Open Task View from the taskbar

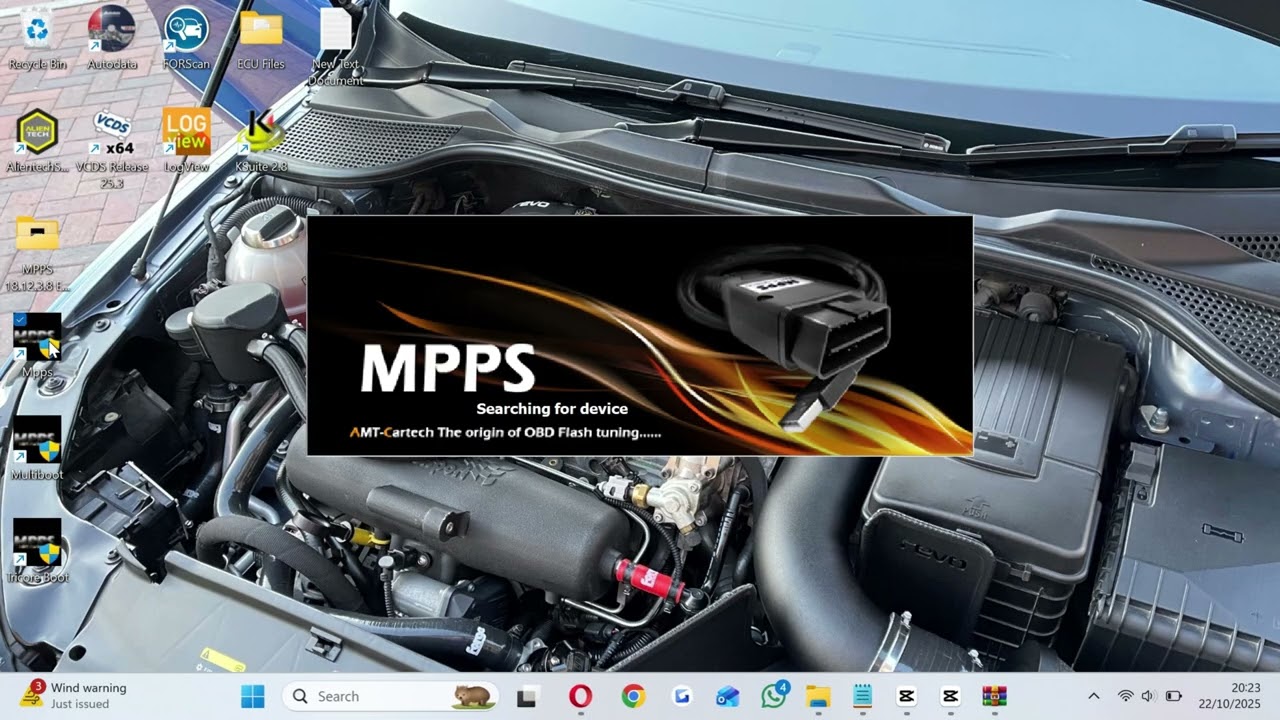point(528,696)
